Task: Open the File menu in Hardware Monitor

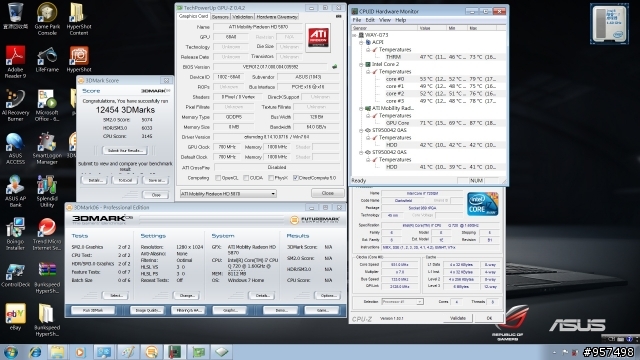Action: (356, 20)
